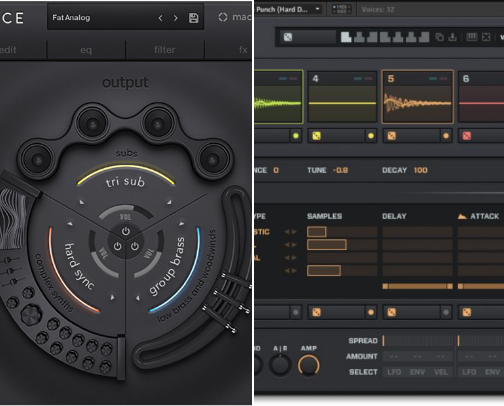Click the leftmost sub speaker cone
This screenshot has width=504, height=406.
click(39, 160)
